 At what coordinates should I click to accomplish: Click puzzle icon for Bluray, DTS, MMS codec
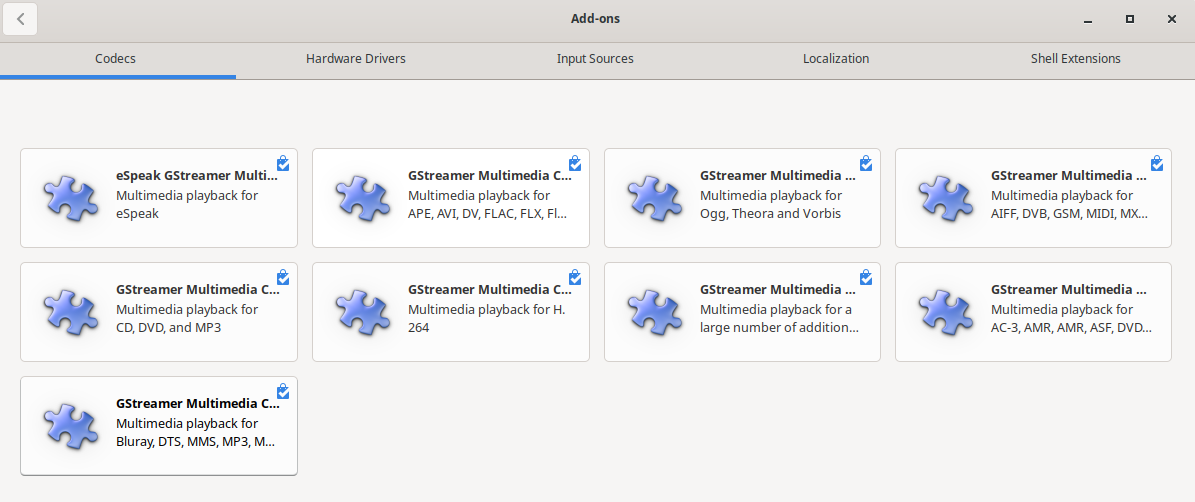click(69, 426)
